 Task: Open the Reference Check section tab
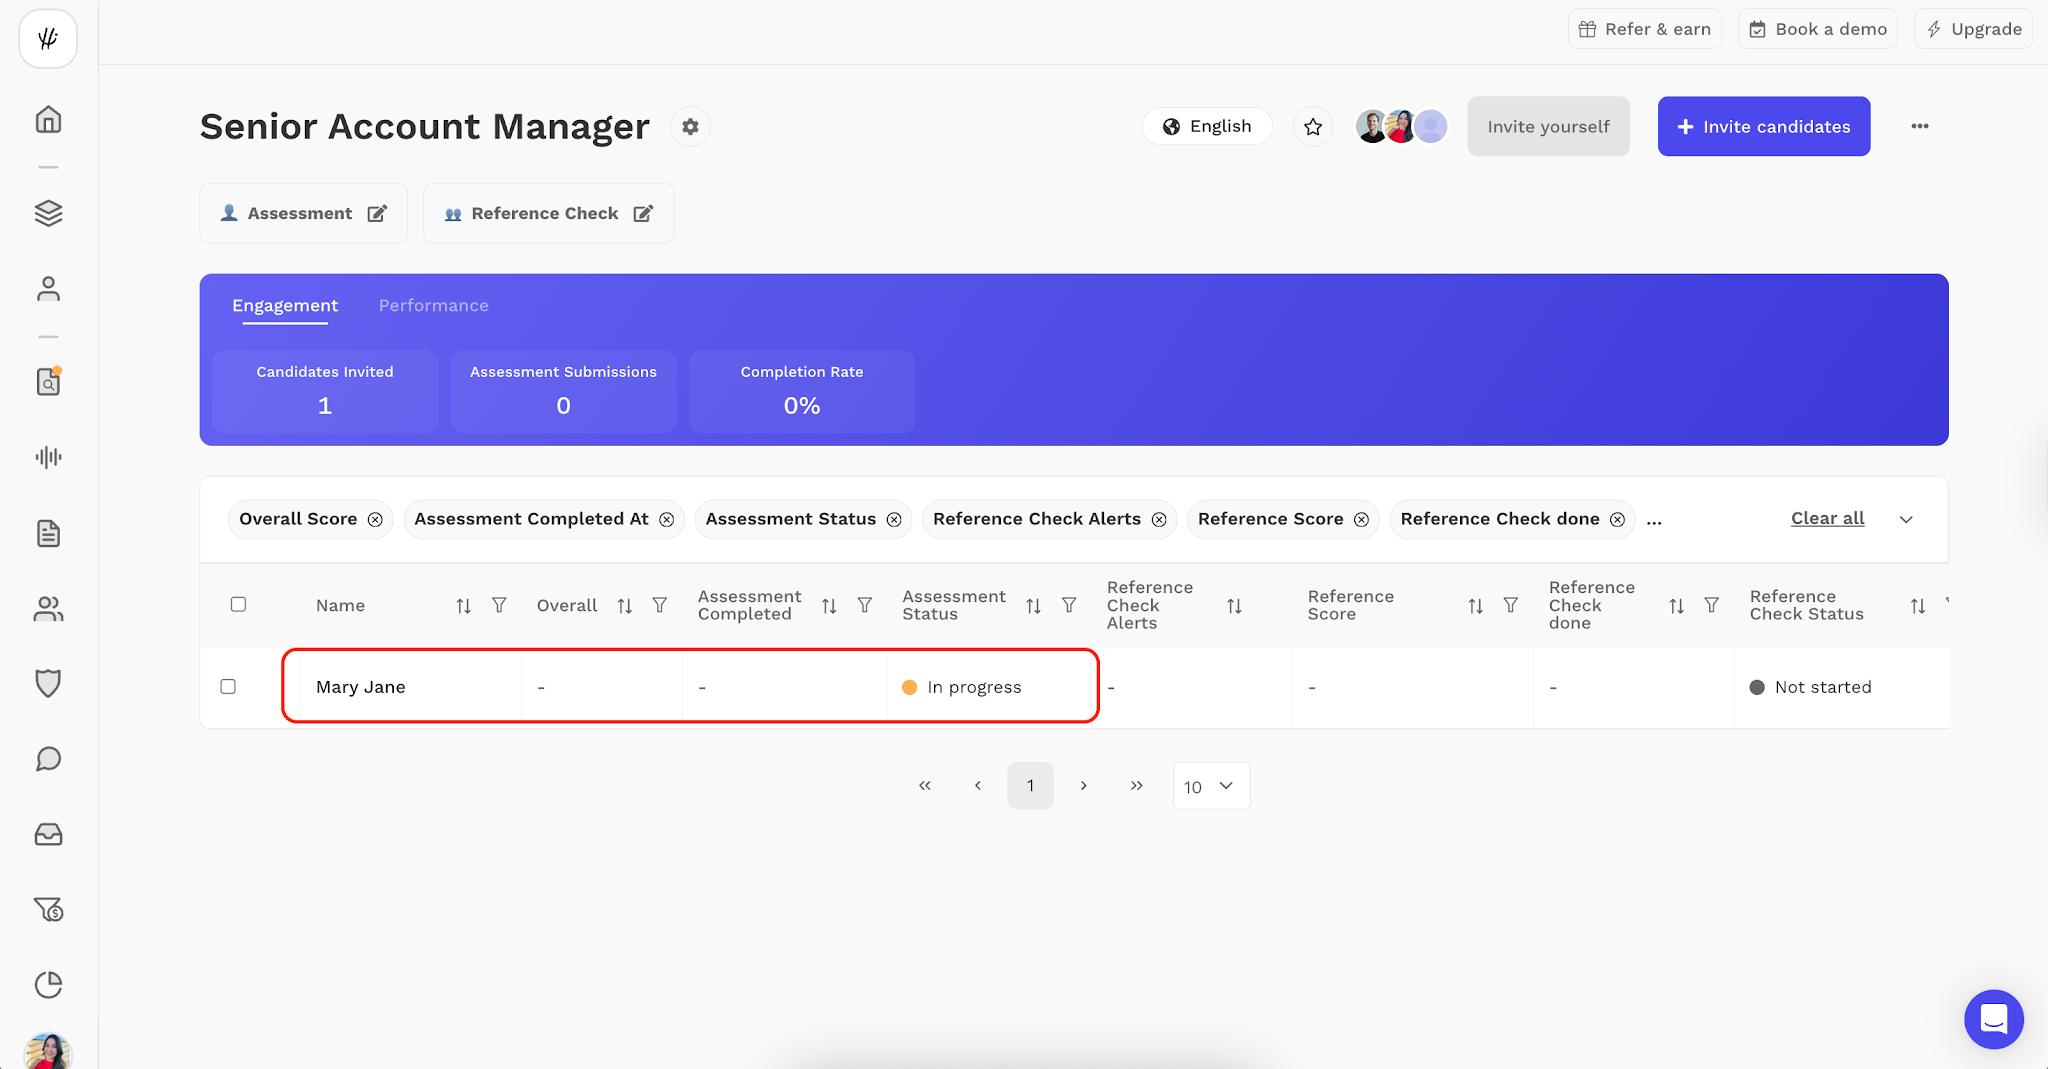[548, 213]
